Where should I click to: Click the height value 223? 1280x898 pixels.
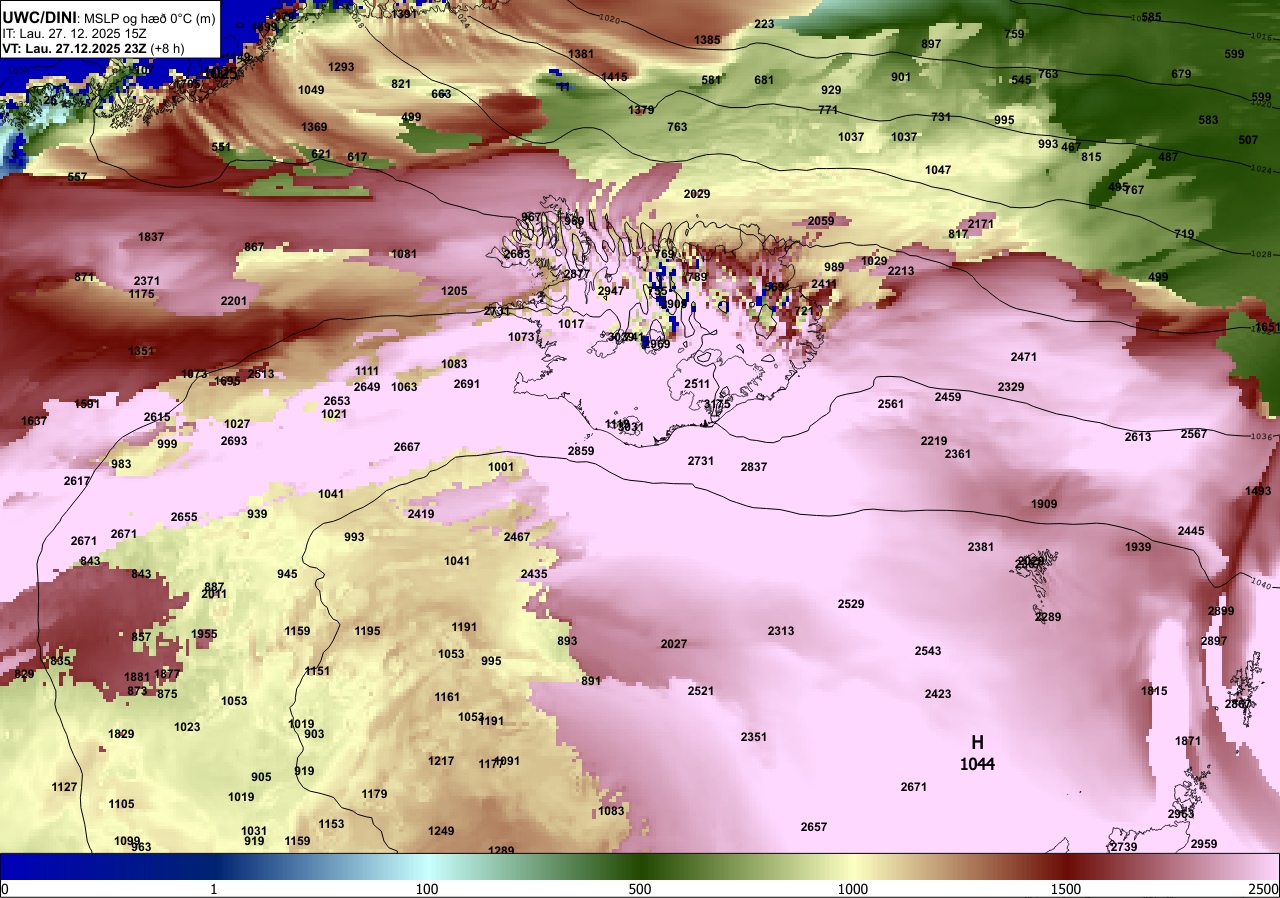point(764,24)
